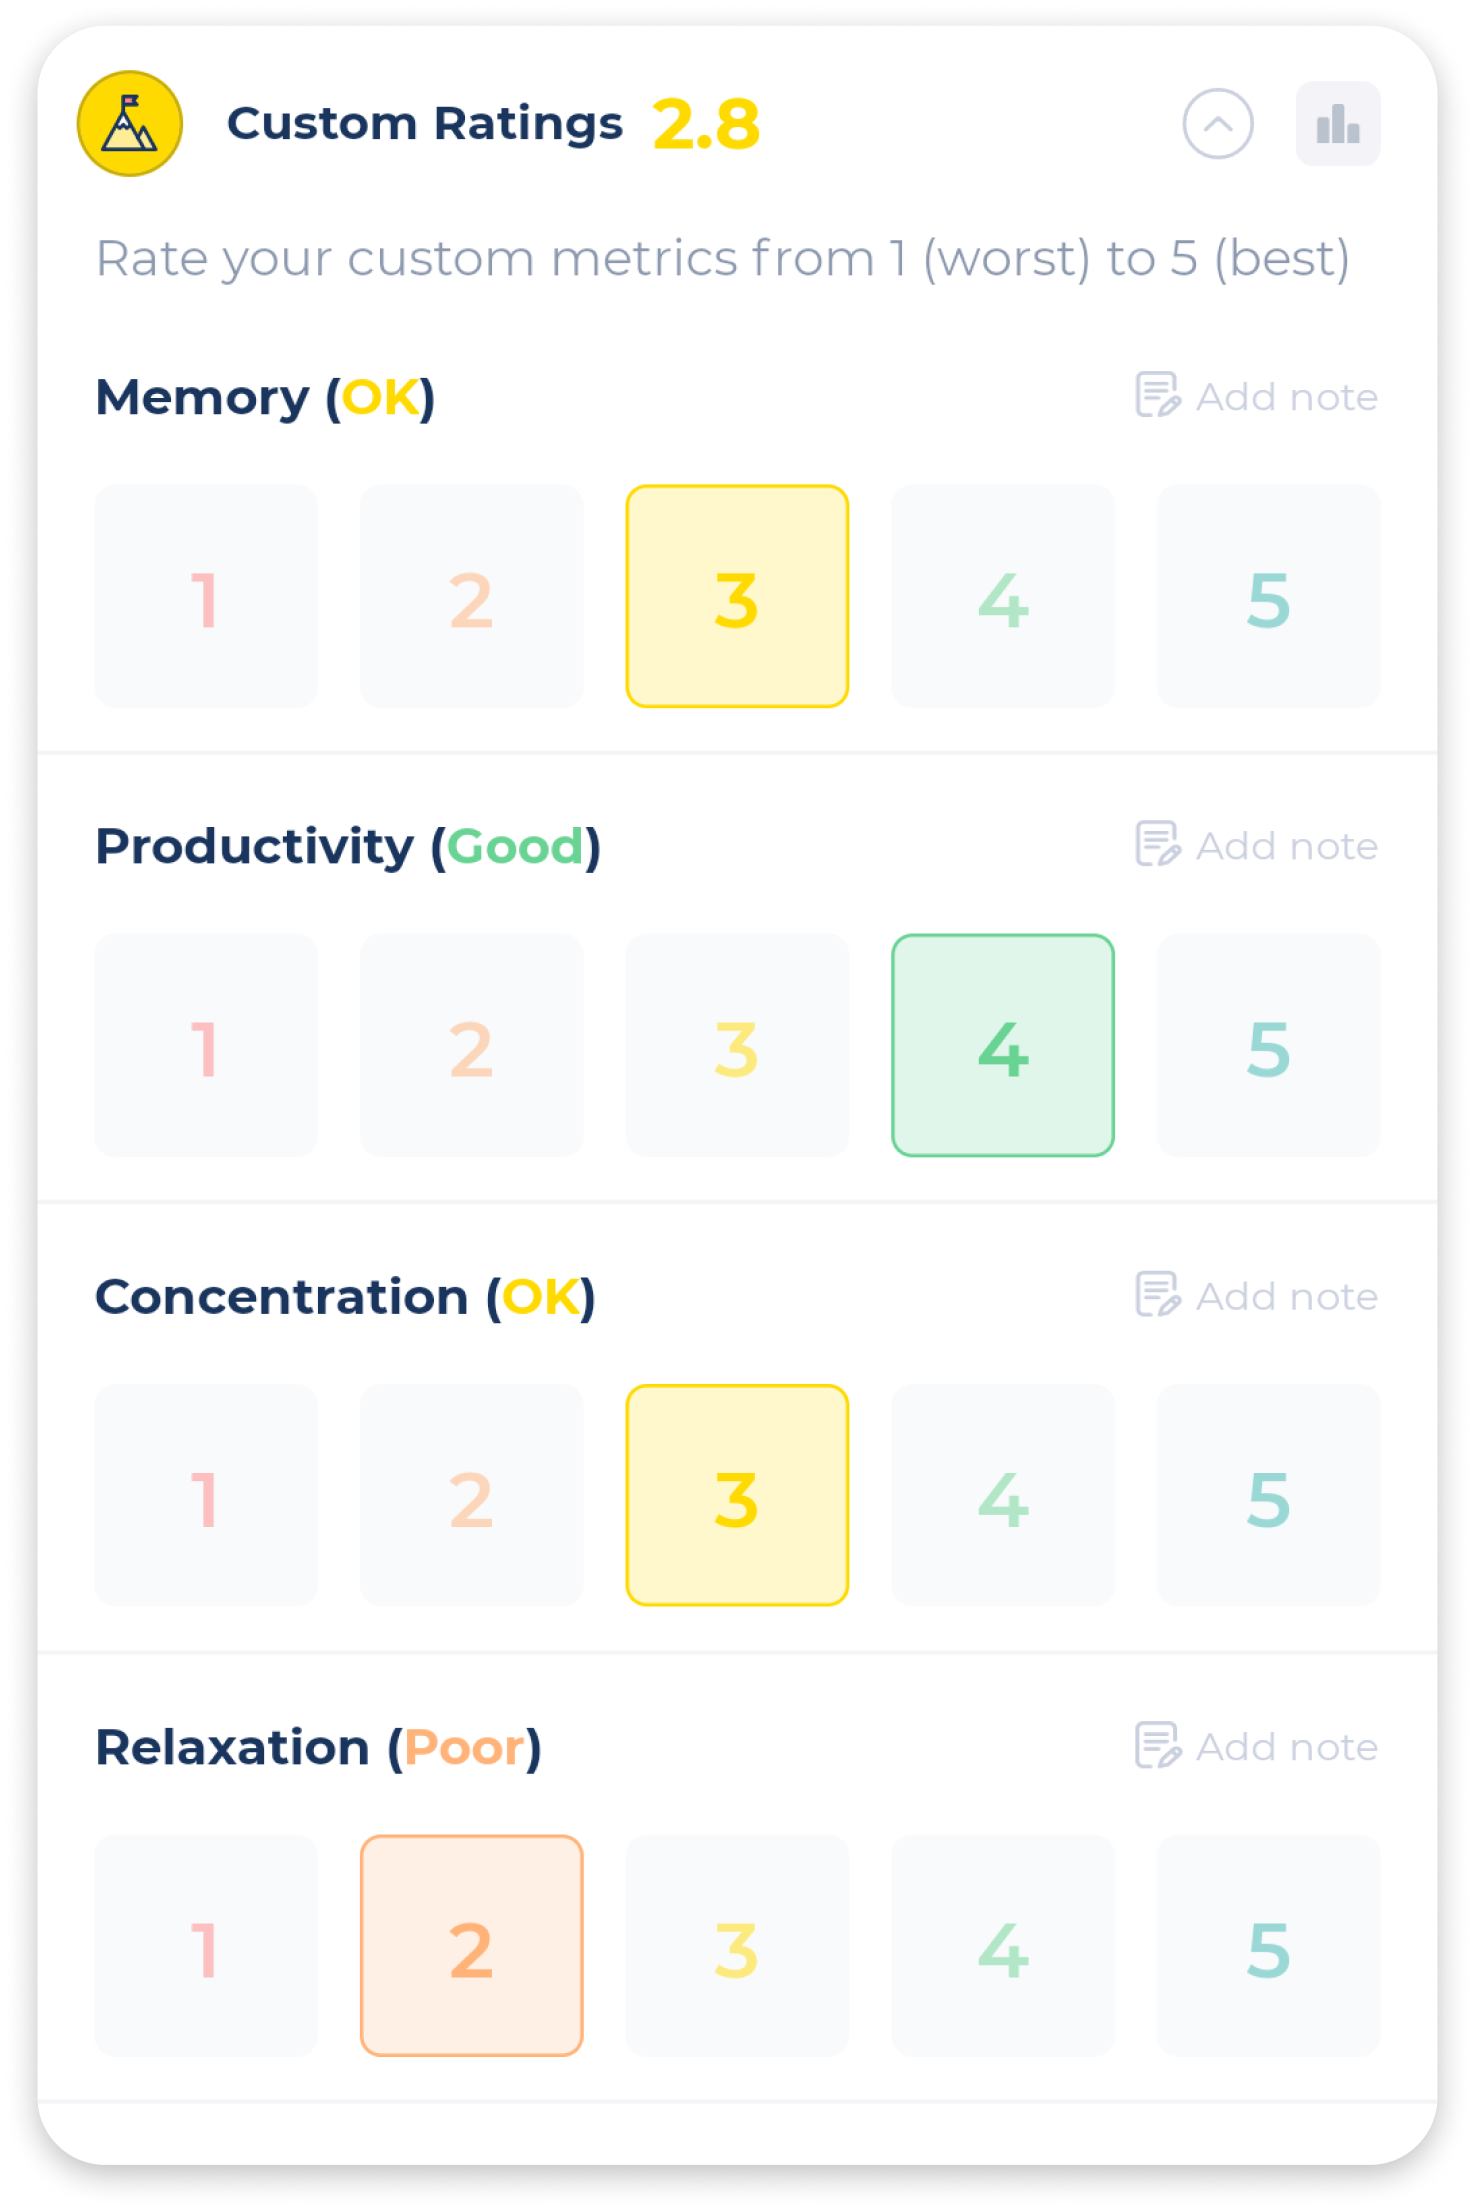The image size is (1471, 2210).
Task: Click the yellow mountain flag icon
Action: 130,124
